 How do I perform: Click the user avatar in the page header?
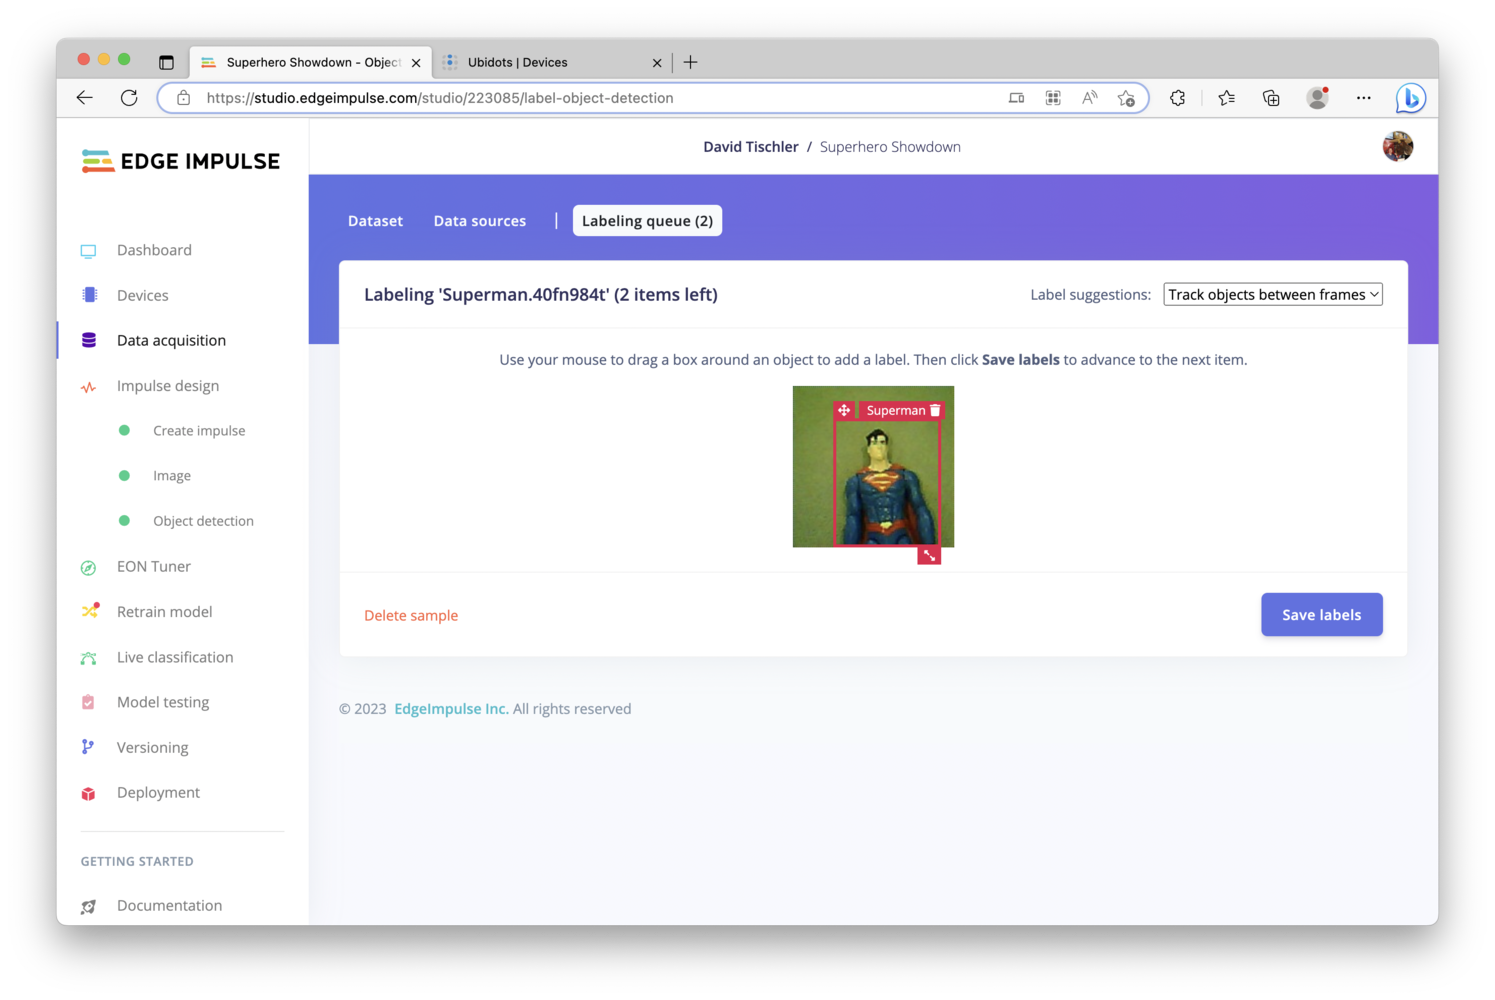(x=1397, y=147)
